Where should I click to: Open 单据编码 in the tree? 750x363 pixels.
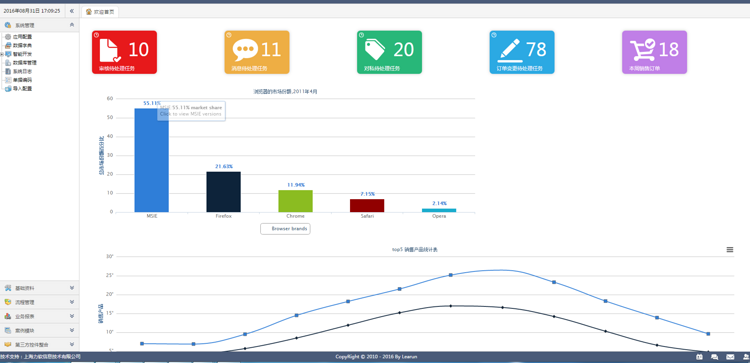pyautogui.click(x=22, y=80)
